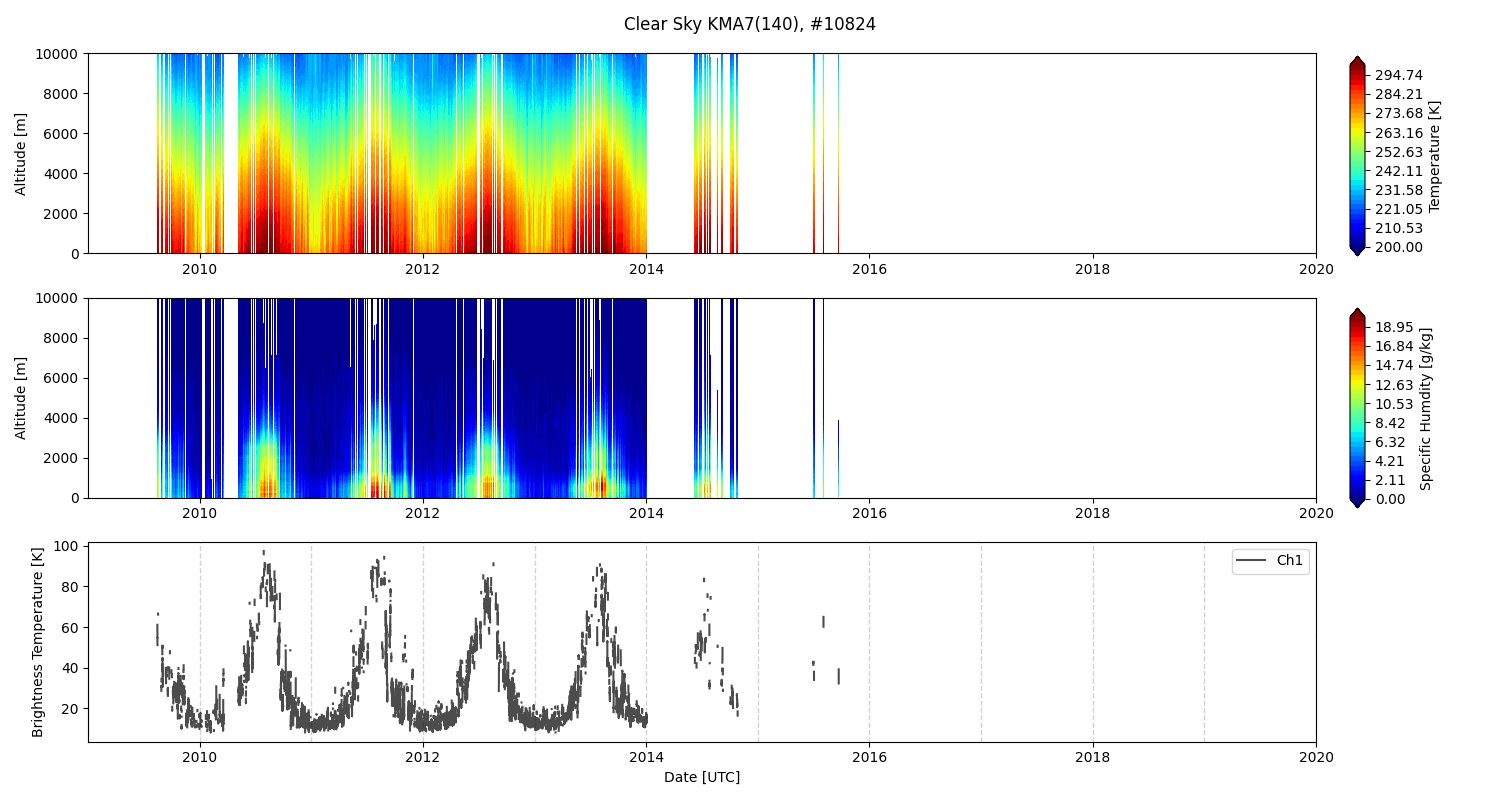Click the 231.58 colorbar tick value
Screen dimensions: 1500x800
1398,190
